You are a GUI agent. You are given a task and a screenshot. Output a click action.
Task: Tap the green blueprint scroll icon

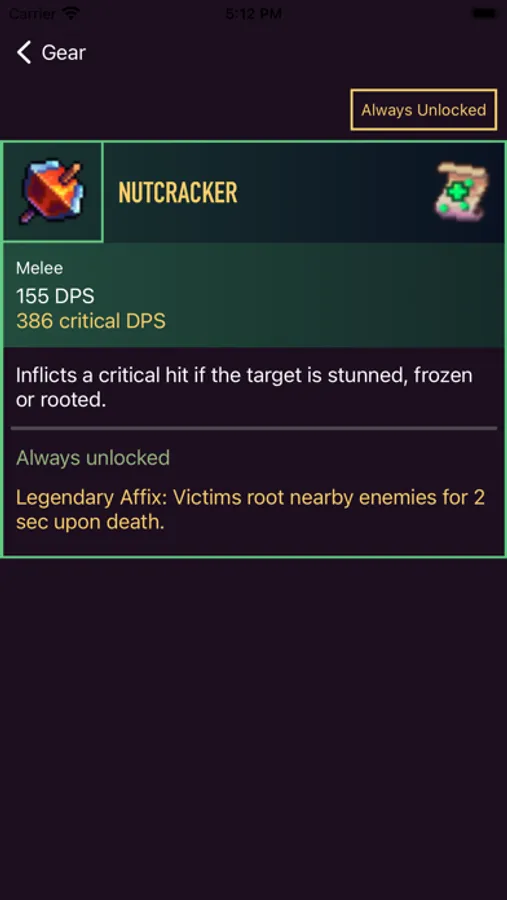[462, 192]
